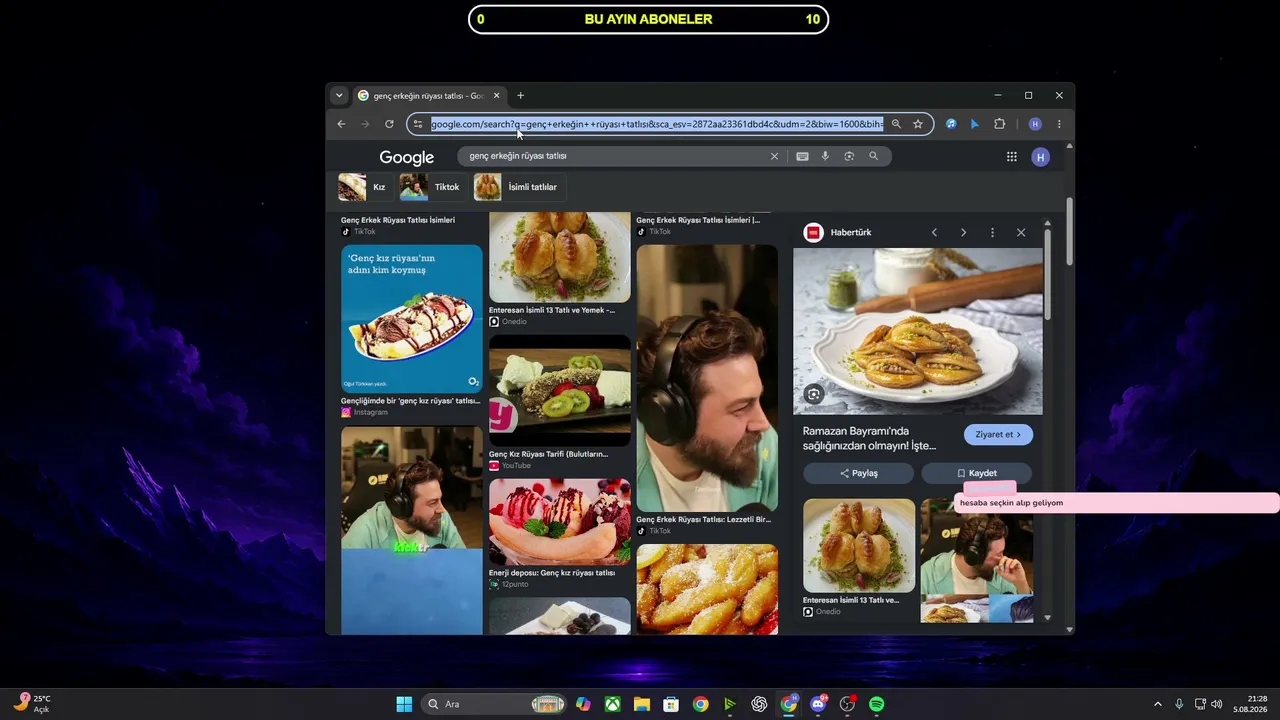
Task: Go to Google home via the logo
Action: click(406, 158)
